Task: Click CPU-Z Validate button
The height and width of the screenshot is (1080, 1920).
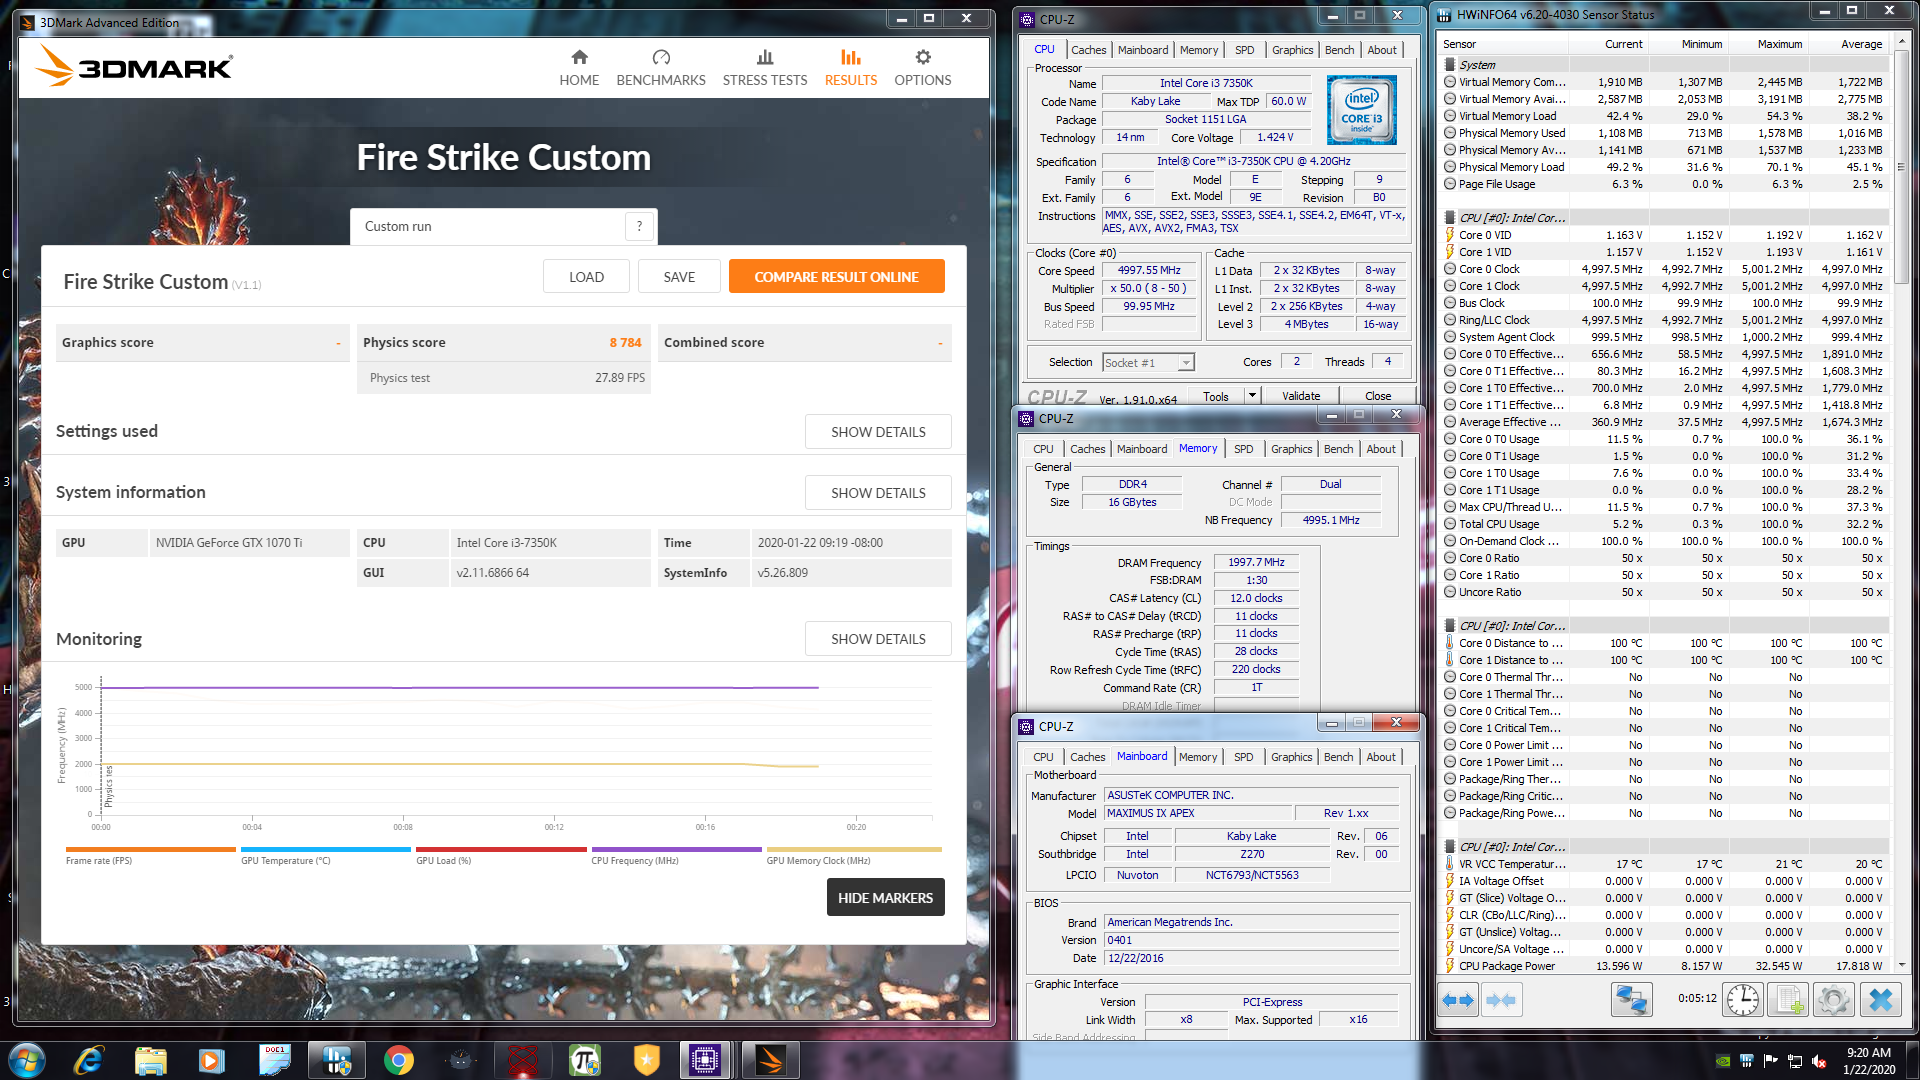Action: click(1301, 396)
